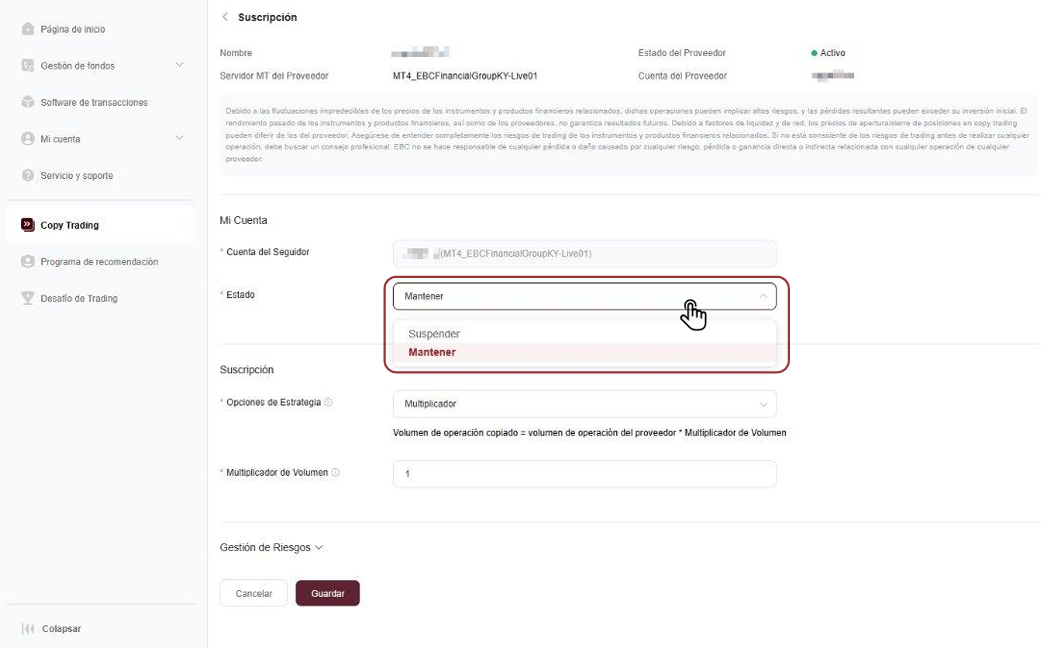Click the Software de transacciones cube icon

click(27, 102)
